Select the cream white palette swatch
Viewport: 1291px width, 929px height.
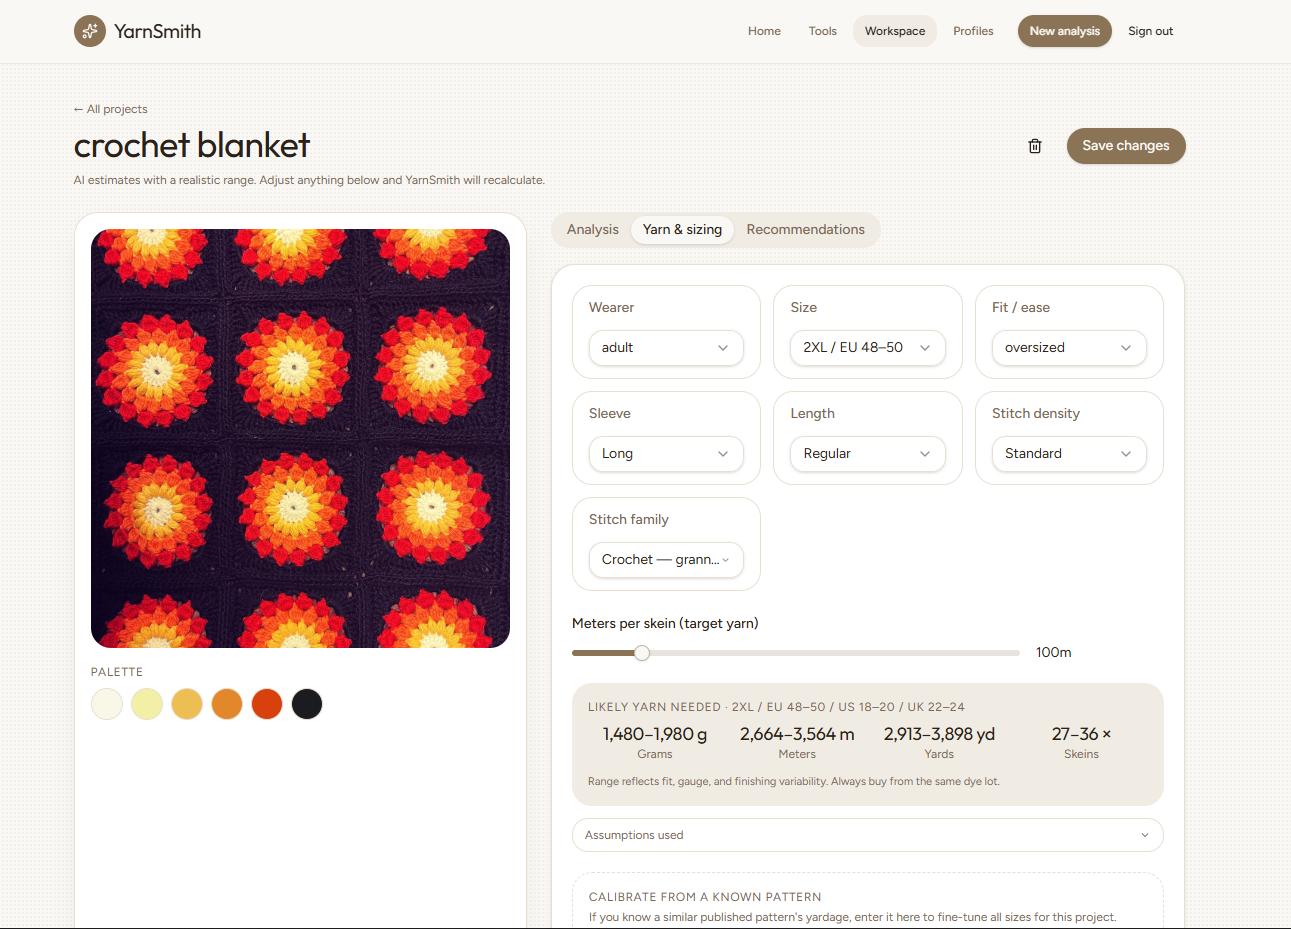point(107,704)
